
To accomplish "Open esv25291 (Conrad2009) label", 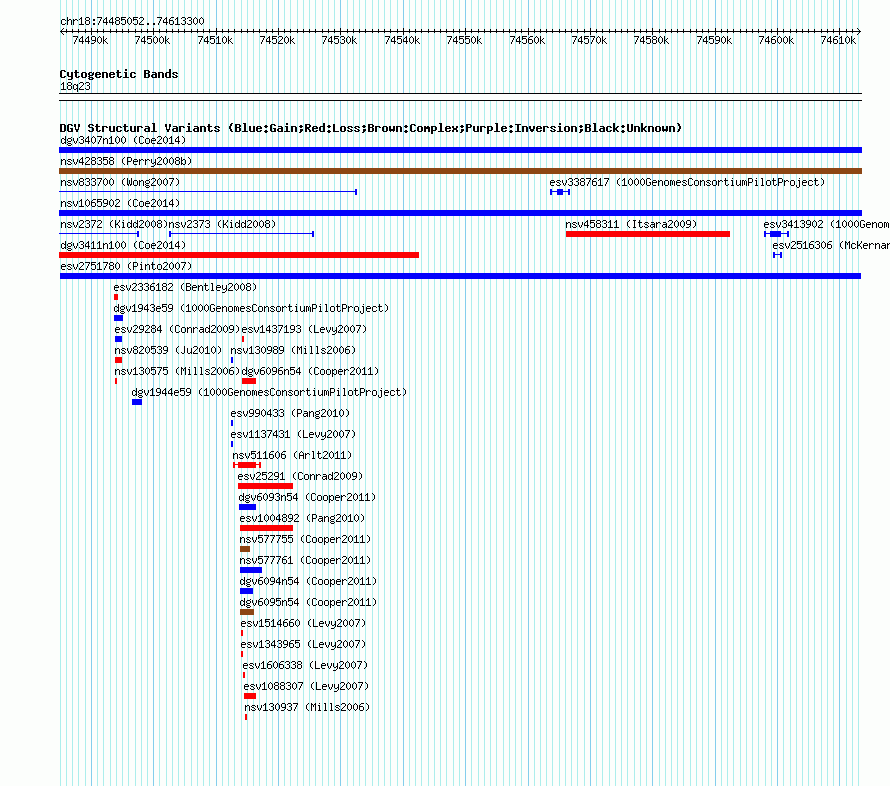I will click(300, 476).
